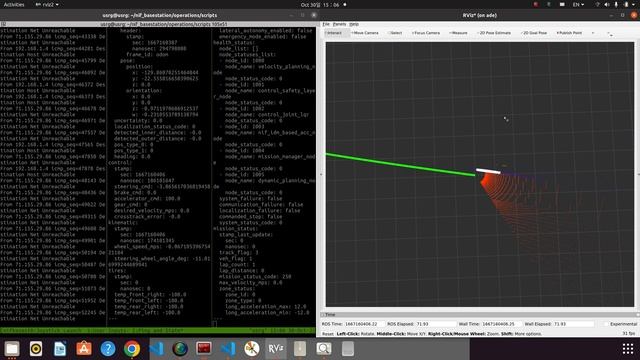
Task: Click the terminal window title bar
Action: pos(159,15)
